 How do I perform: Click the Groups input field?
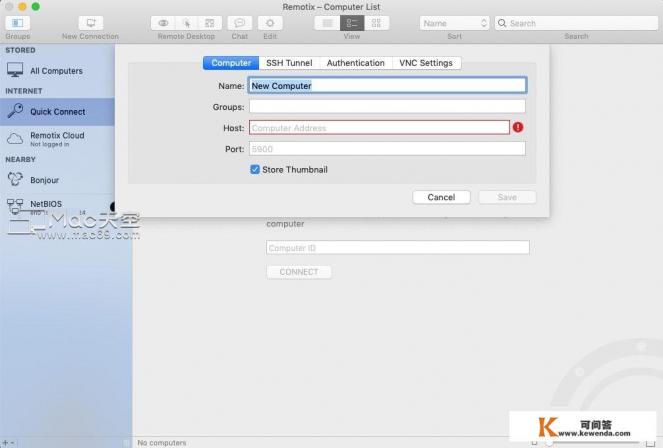387,107
